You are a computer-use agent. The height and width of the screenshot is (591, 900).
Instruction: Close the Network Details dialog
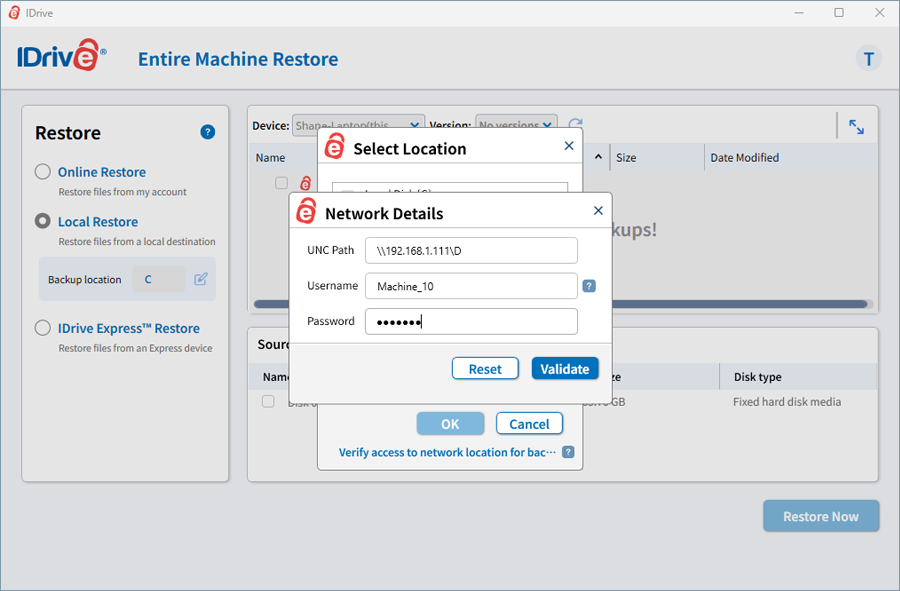(598, 211)
